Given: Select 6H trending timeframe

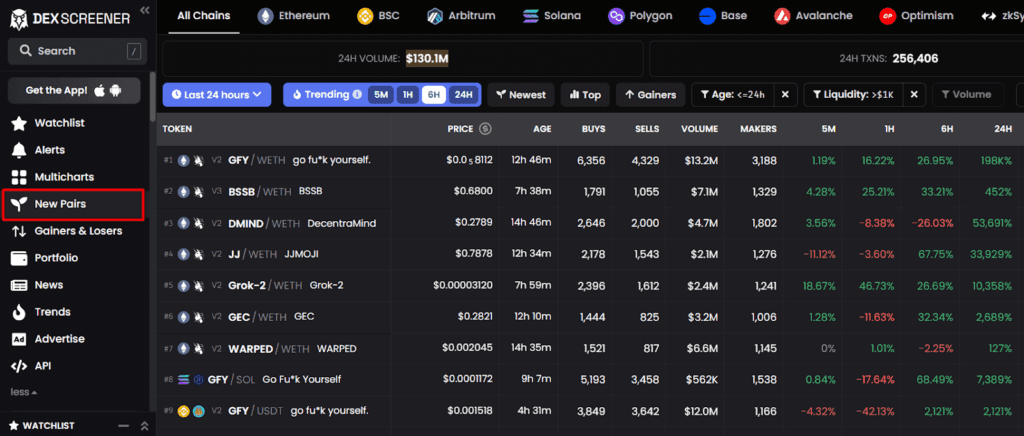Looking at the screenshot, I should [433, 95].
